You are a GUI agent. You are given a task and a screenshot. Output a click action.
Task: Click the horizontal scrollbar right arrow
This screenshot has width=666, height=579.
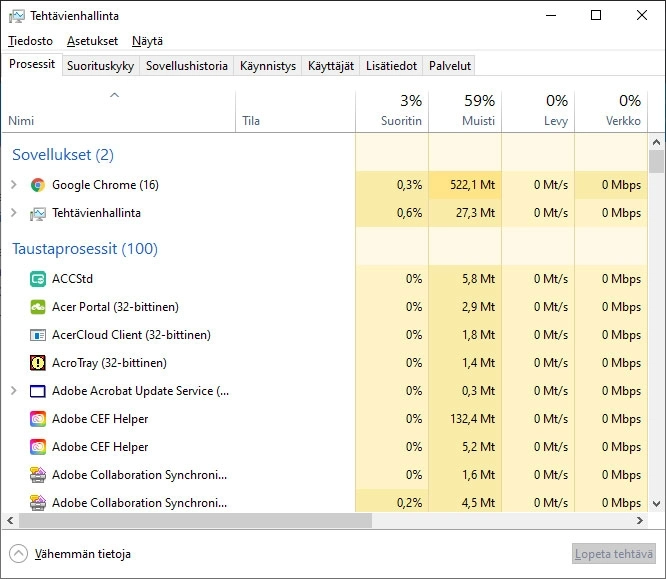click(x=641, y=520)
